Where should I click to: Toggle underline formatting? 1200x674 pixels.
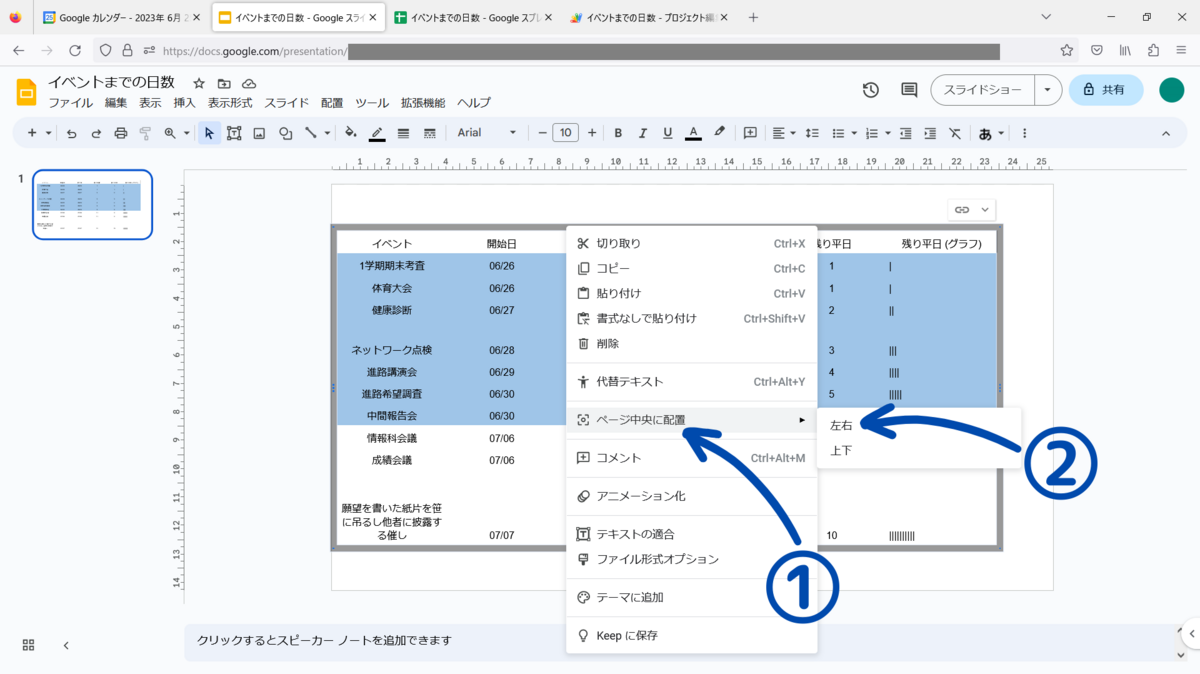pos(668,133)
